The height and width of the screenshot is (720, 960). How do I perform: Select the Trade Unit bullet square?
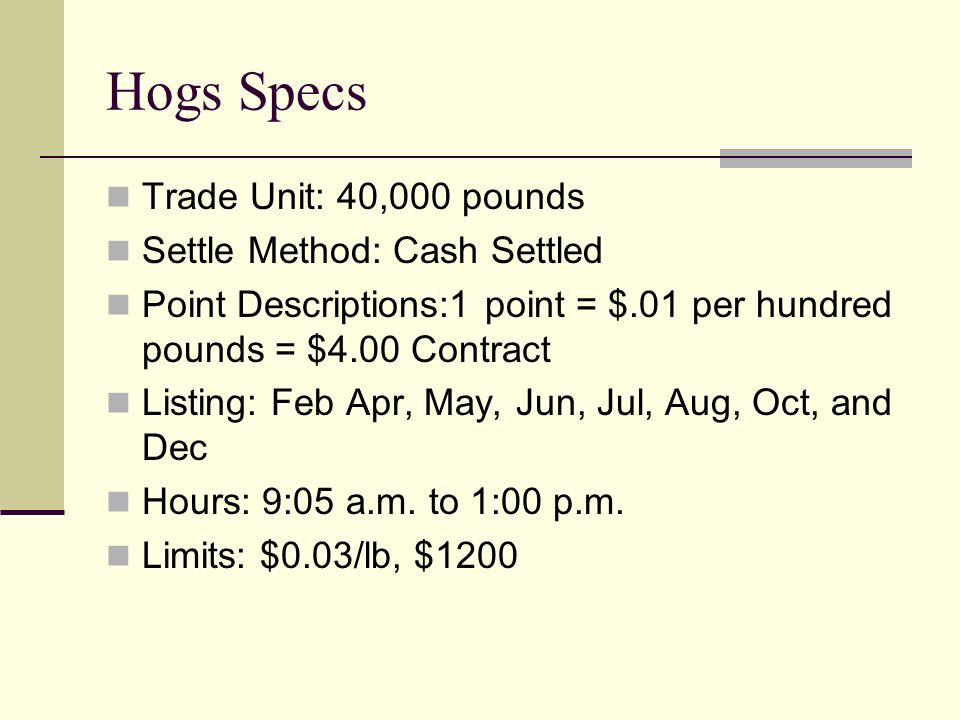(x=118, y=197)
